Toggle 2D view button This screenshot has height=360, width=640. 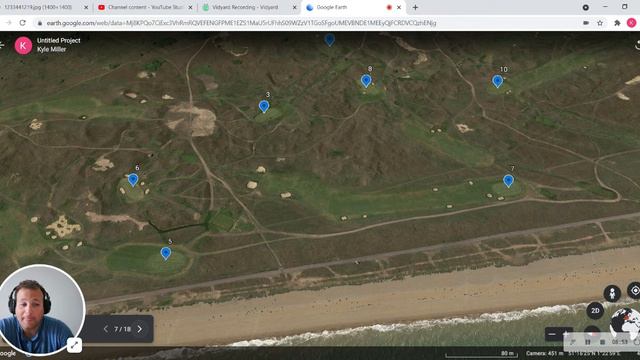pos(595,311)
